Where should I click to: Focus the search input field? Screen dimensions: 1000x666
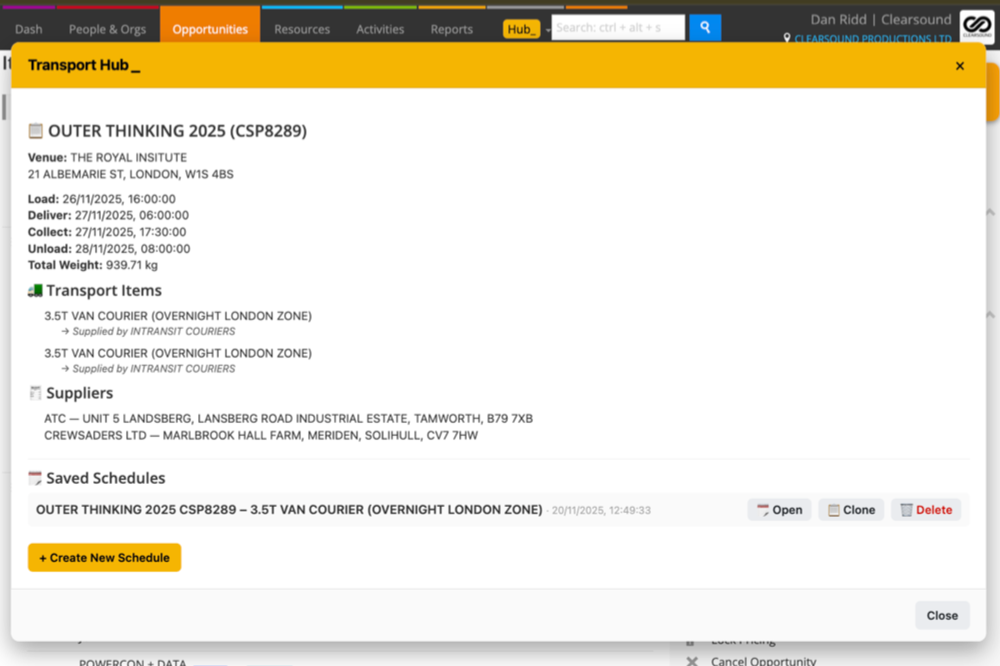[618, 27]
